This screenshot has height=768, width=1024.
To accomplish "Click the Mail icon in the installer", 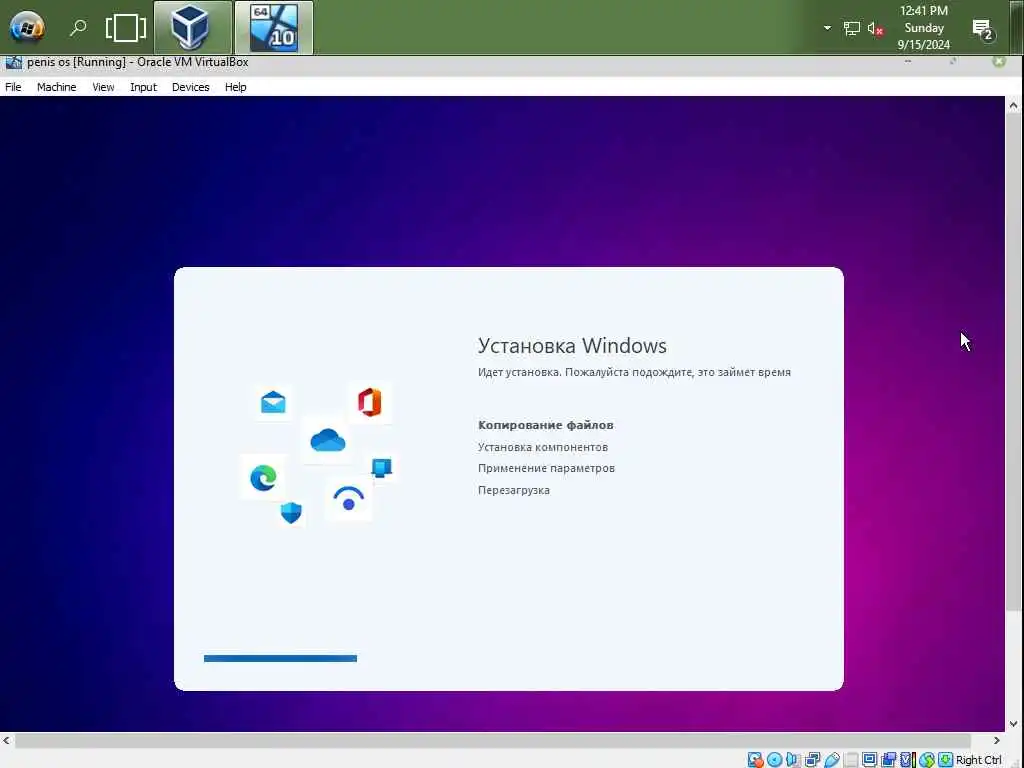I will tap(273, 402).
